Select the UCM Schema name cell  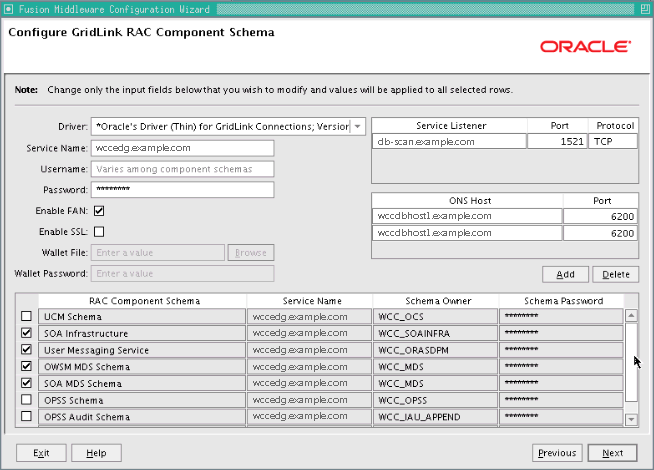[142, 317]
